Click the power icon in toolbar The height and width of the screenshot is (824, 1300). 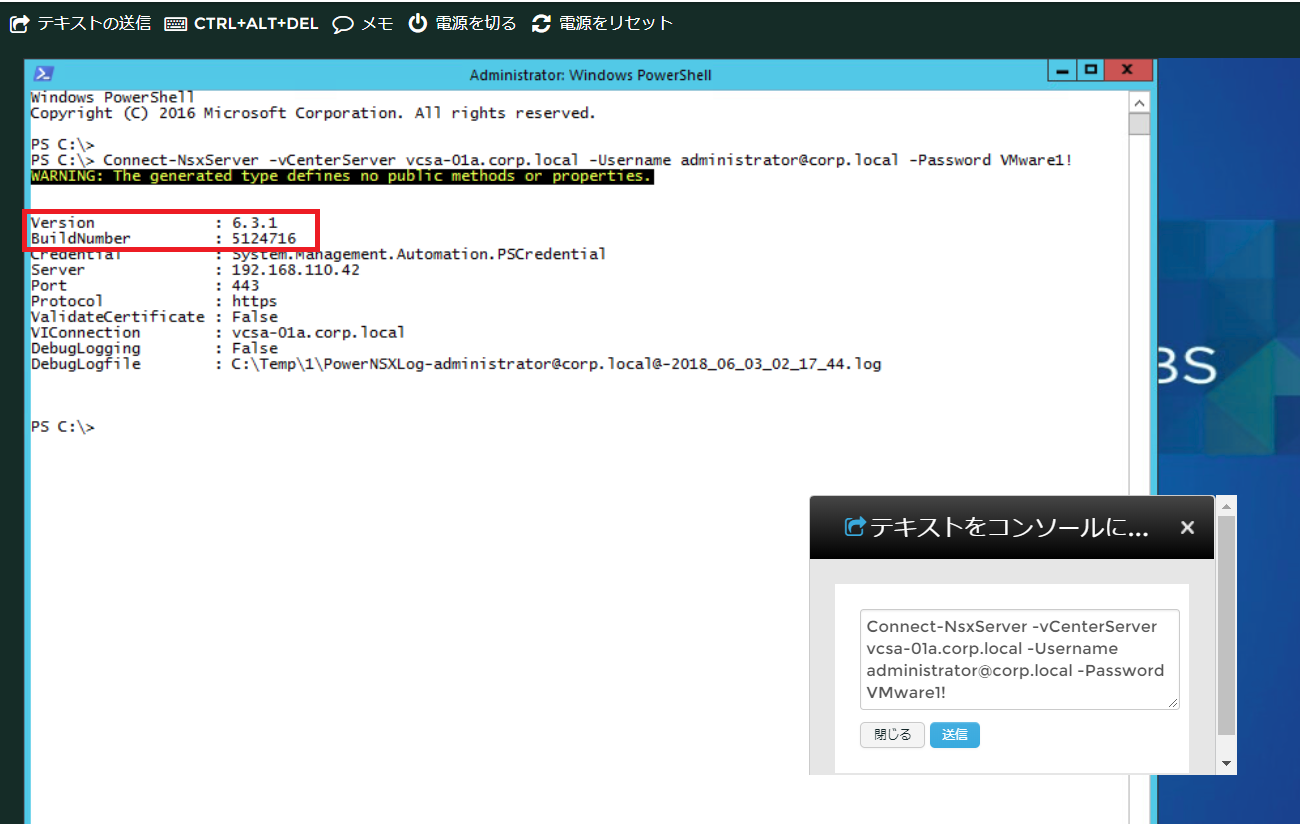tap(418, 23)
